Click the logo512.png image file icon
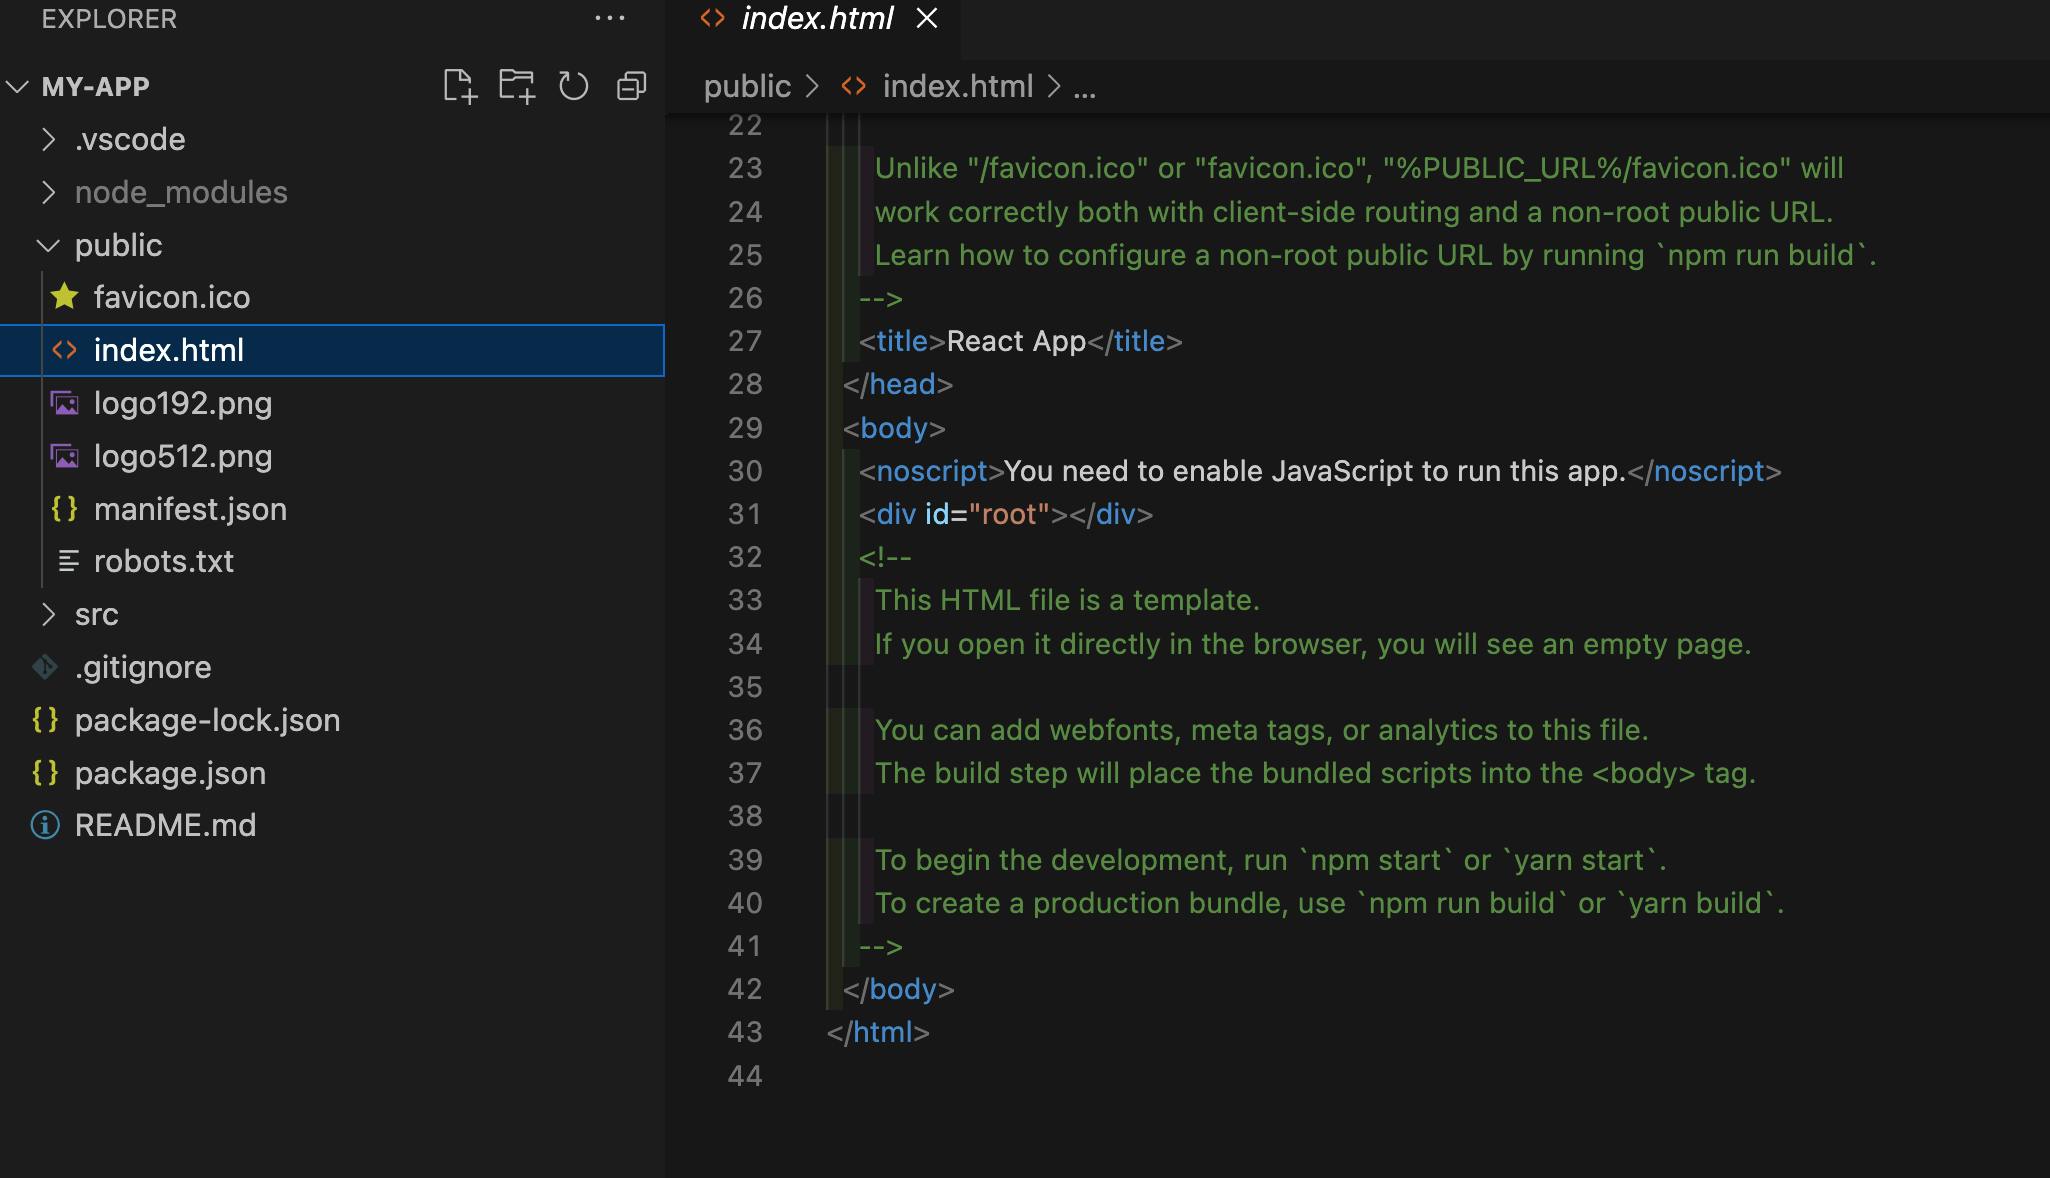2050x1178 pixels. coord(65,456)
